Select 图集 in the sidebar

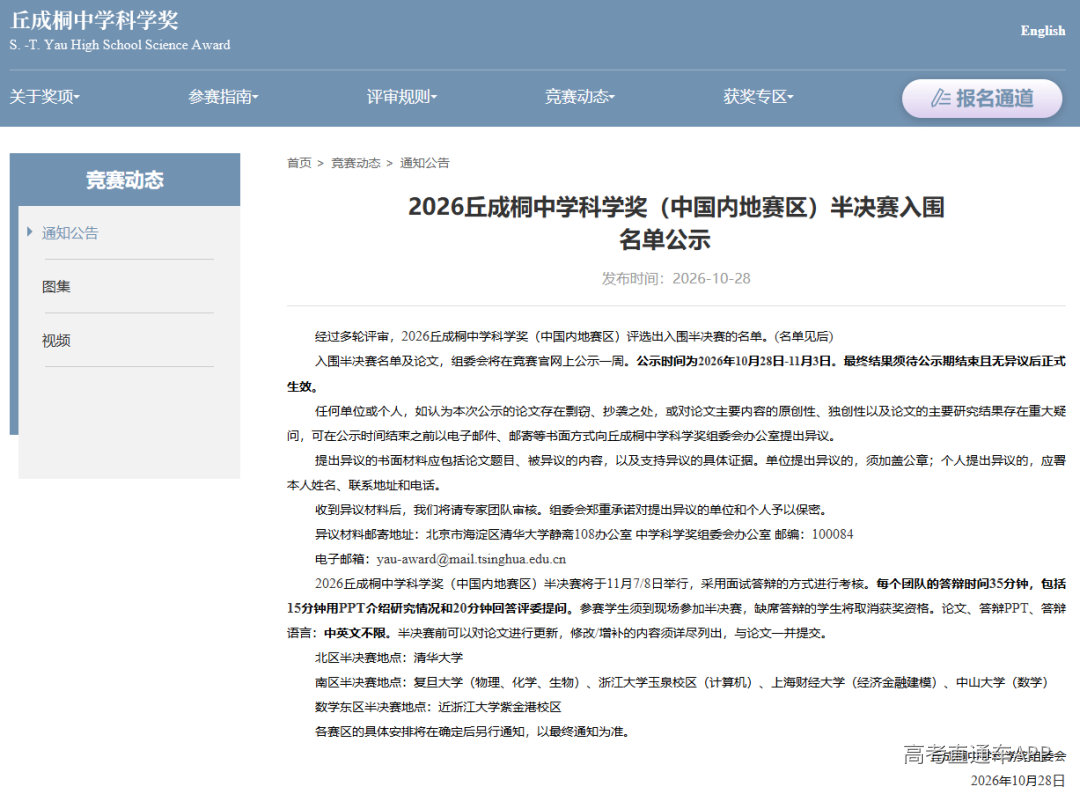(56, 286)
